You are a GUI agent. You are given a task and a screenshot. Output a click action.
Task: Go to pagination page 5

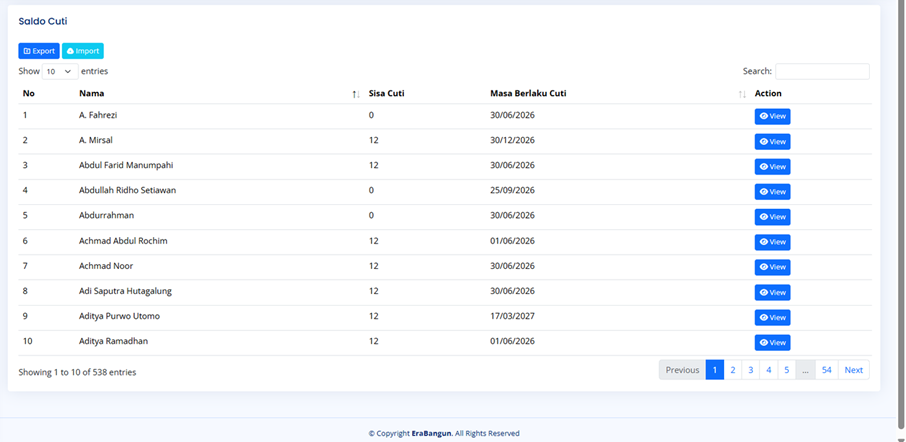786,370
